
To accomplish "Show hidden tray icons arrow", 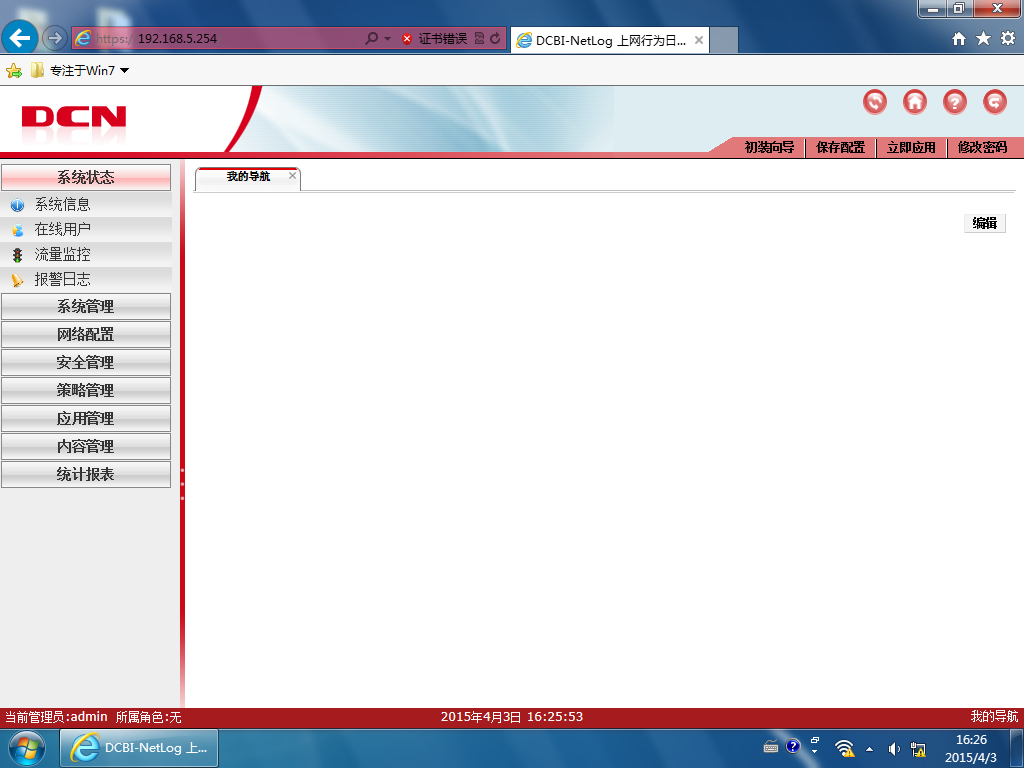I will (x=869, y=749).
